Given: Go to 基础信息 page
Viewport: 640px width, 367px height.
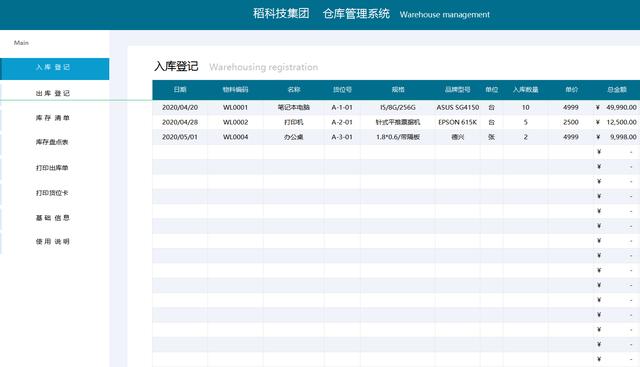Looking at the screenshot, I should coord(53,218).
